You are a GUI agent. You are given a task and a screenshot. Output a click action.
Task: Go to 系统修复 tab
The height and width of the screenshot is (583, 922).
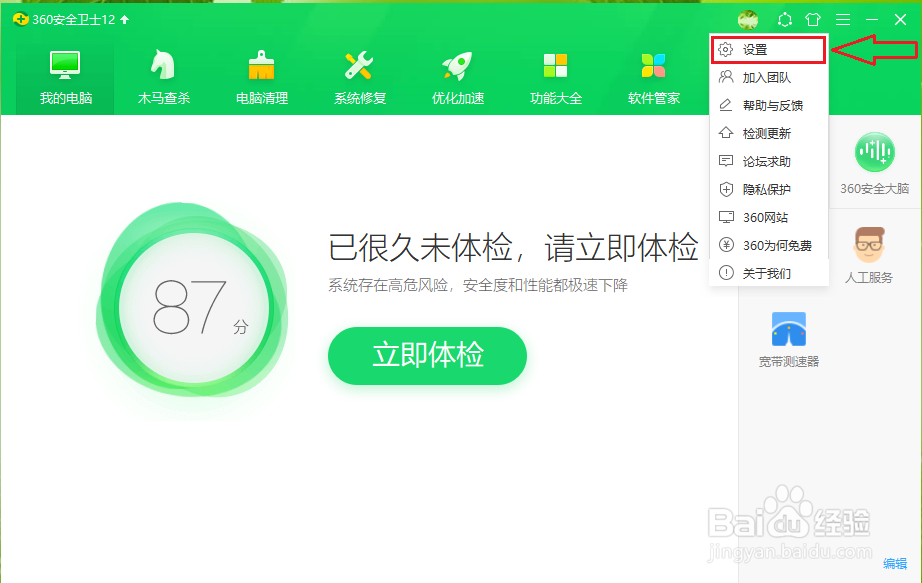click(360, 78)
